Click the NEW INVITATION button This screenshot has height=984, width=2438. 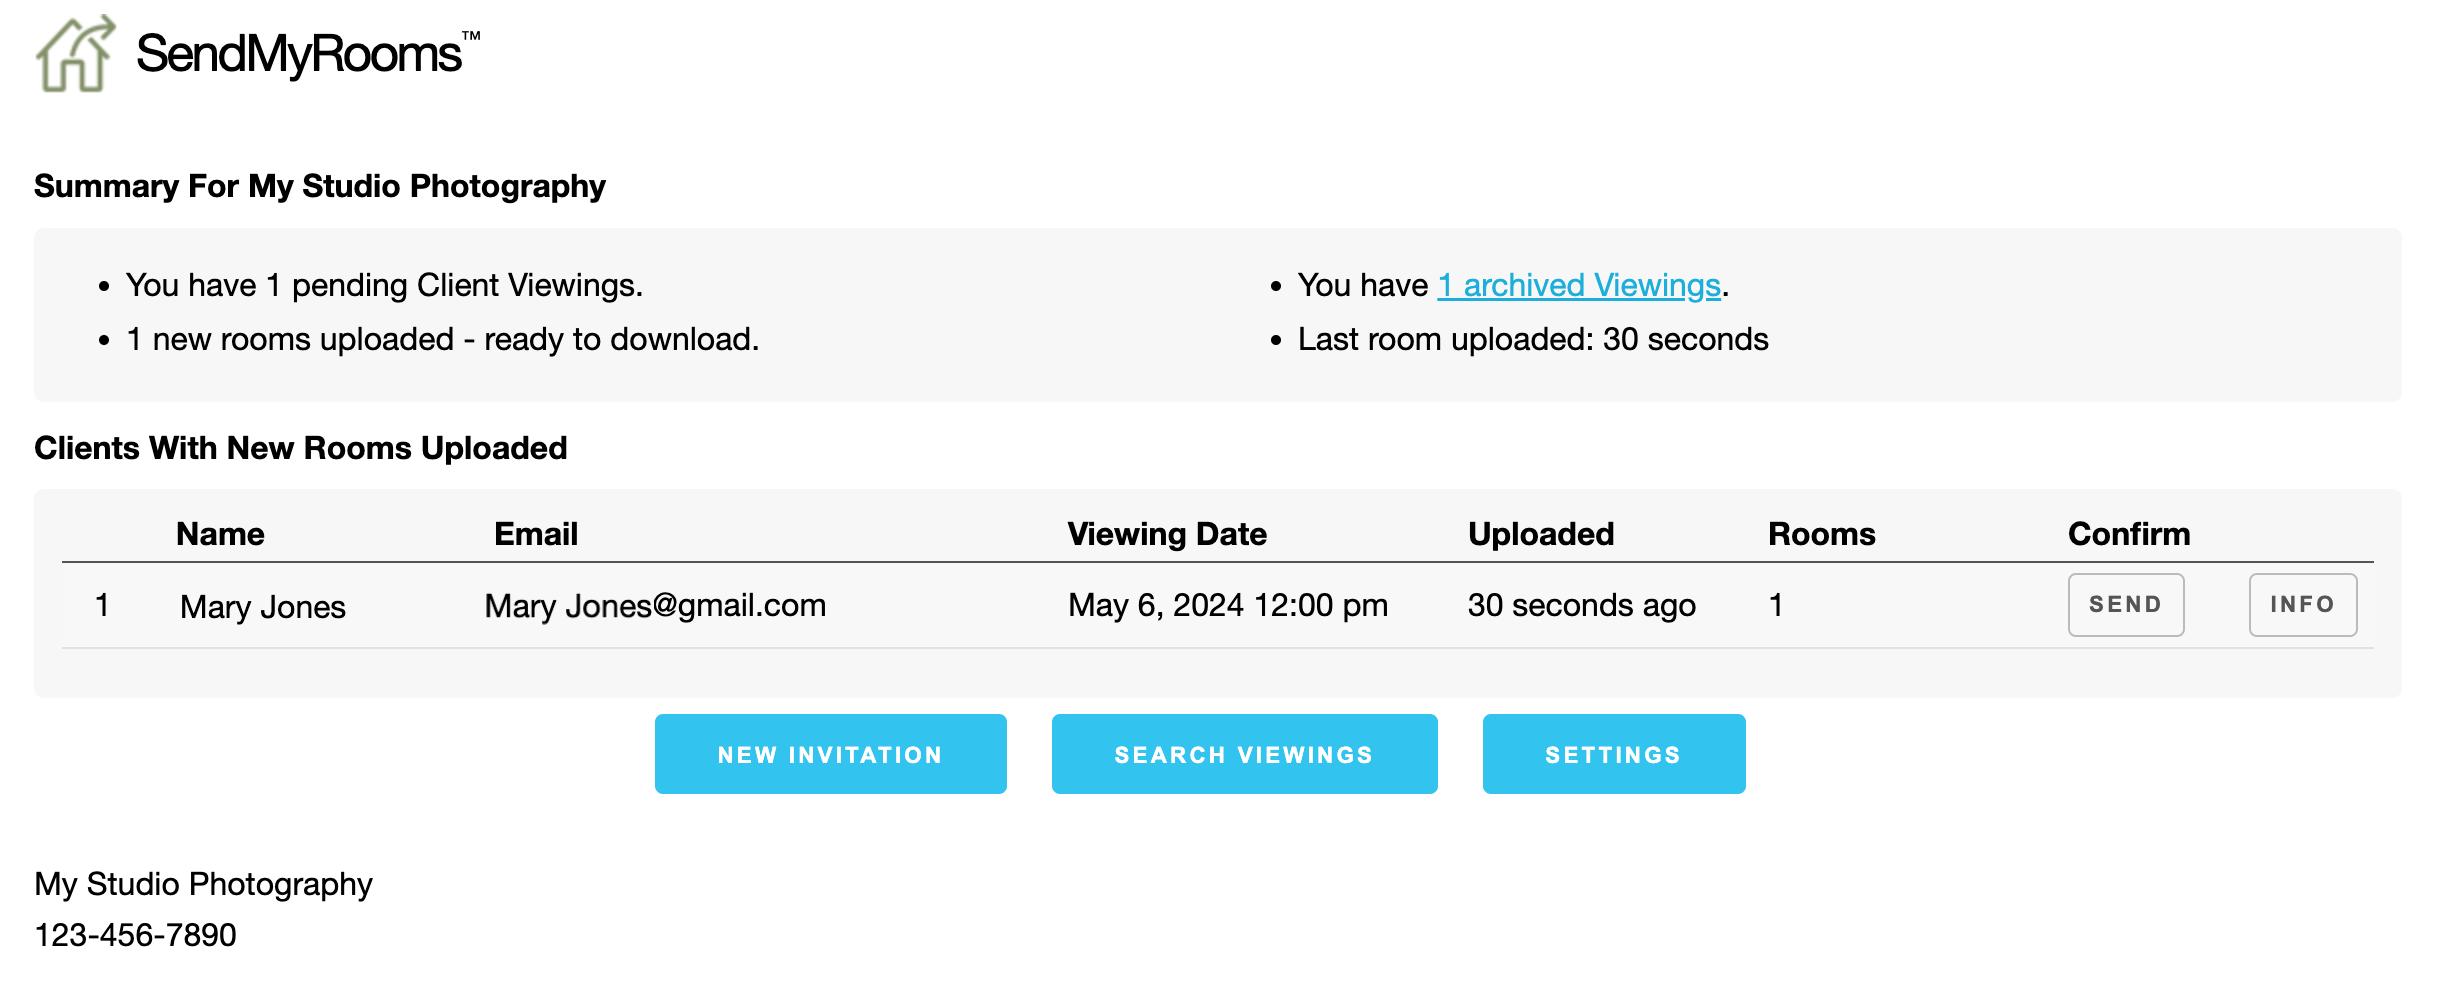tap(830, 755)
